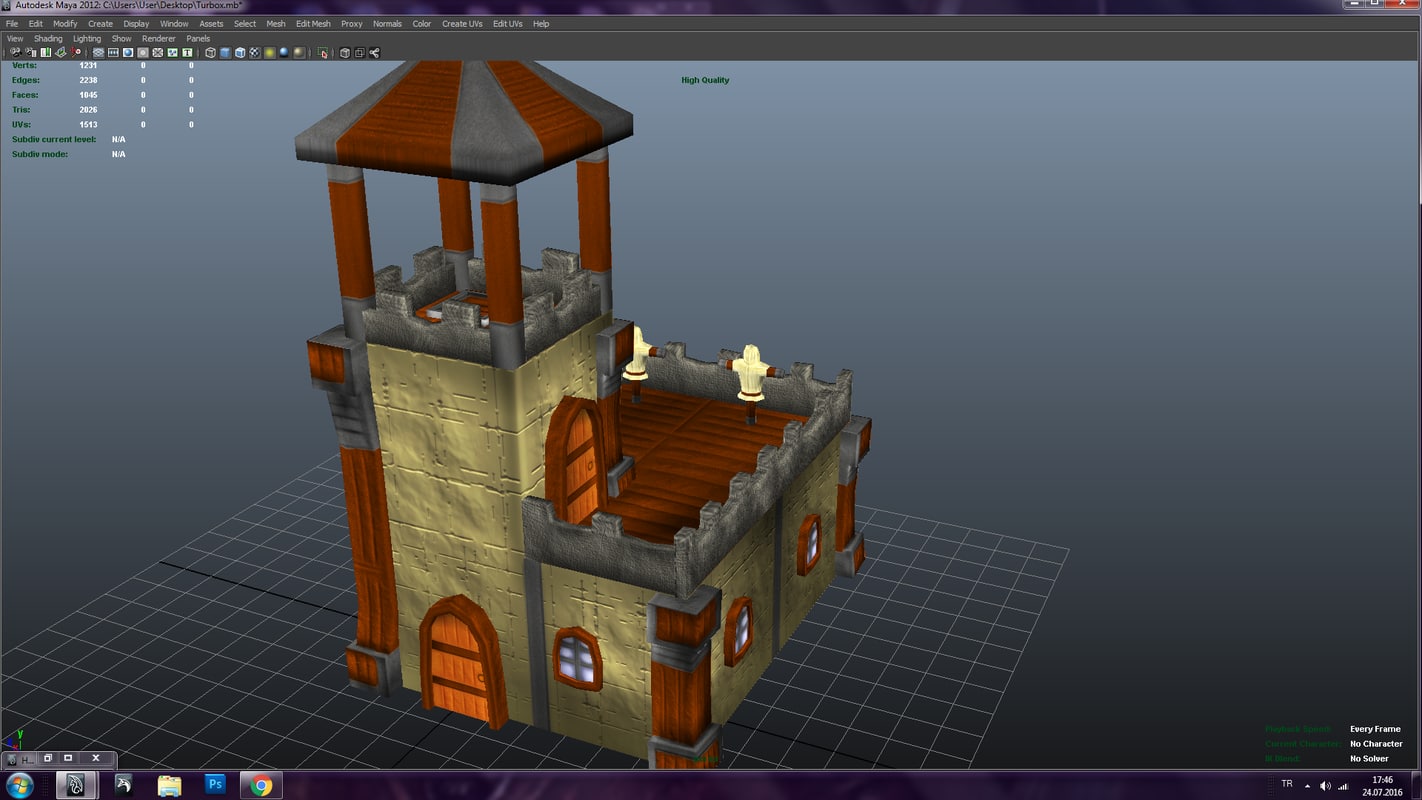This screenshot has width=1422, height=800.
Task: Select the Isolate Select icon
Action: point(322,52)
